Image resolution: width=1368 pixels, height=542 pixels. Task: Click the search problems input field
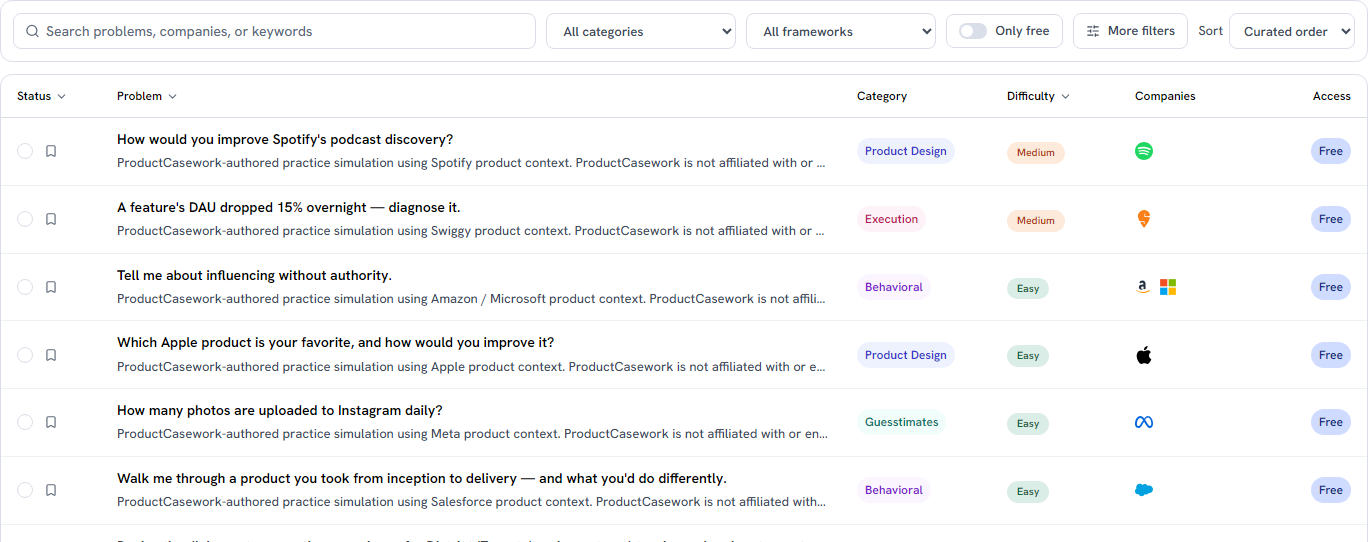pyautogui.click(x=274, y=31)
